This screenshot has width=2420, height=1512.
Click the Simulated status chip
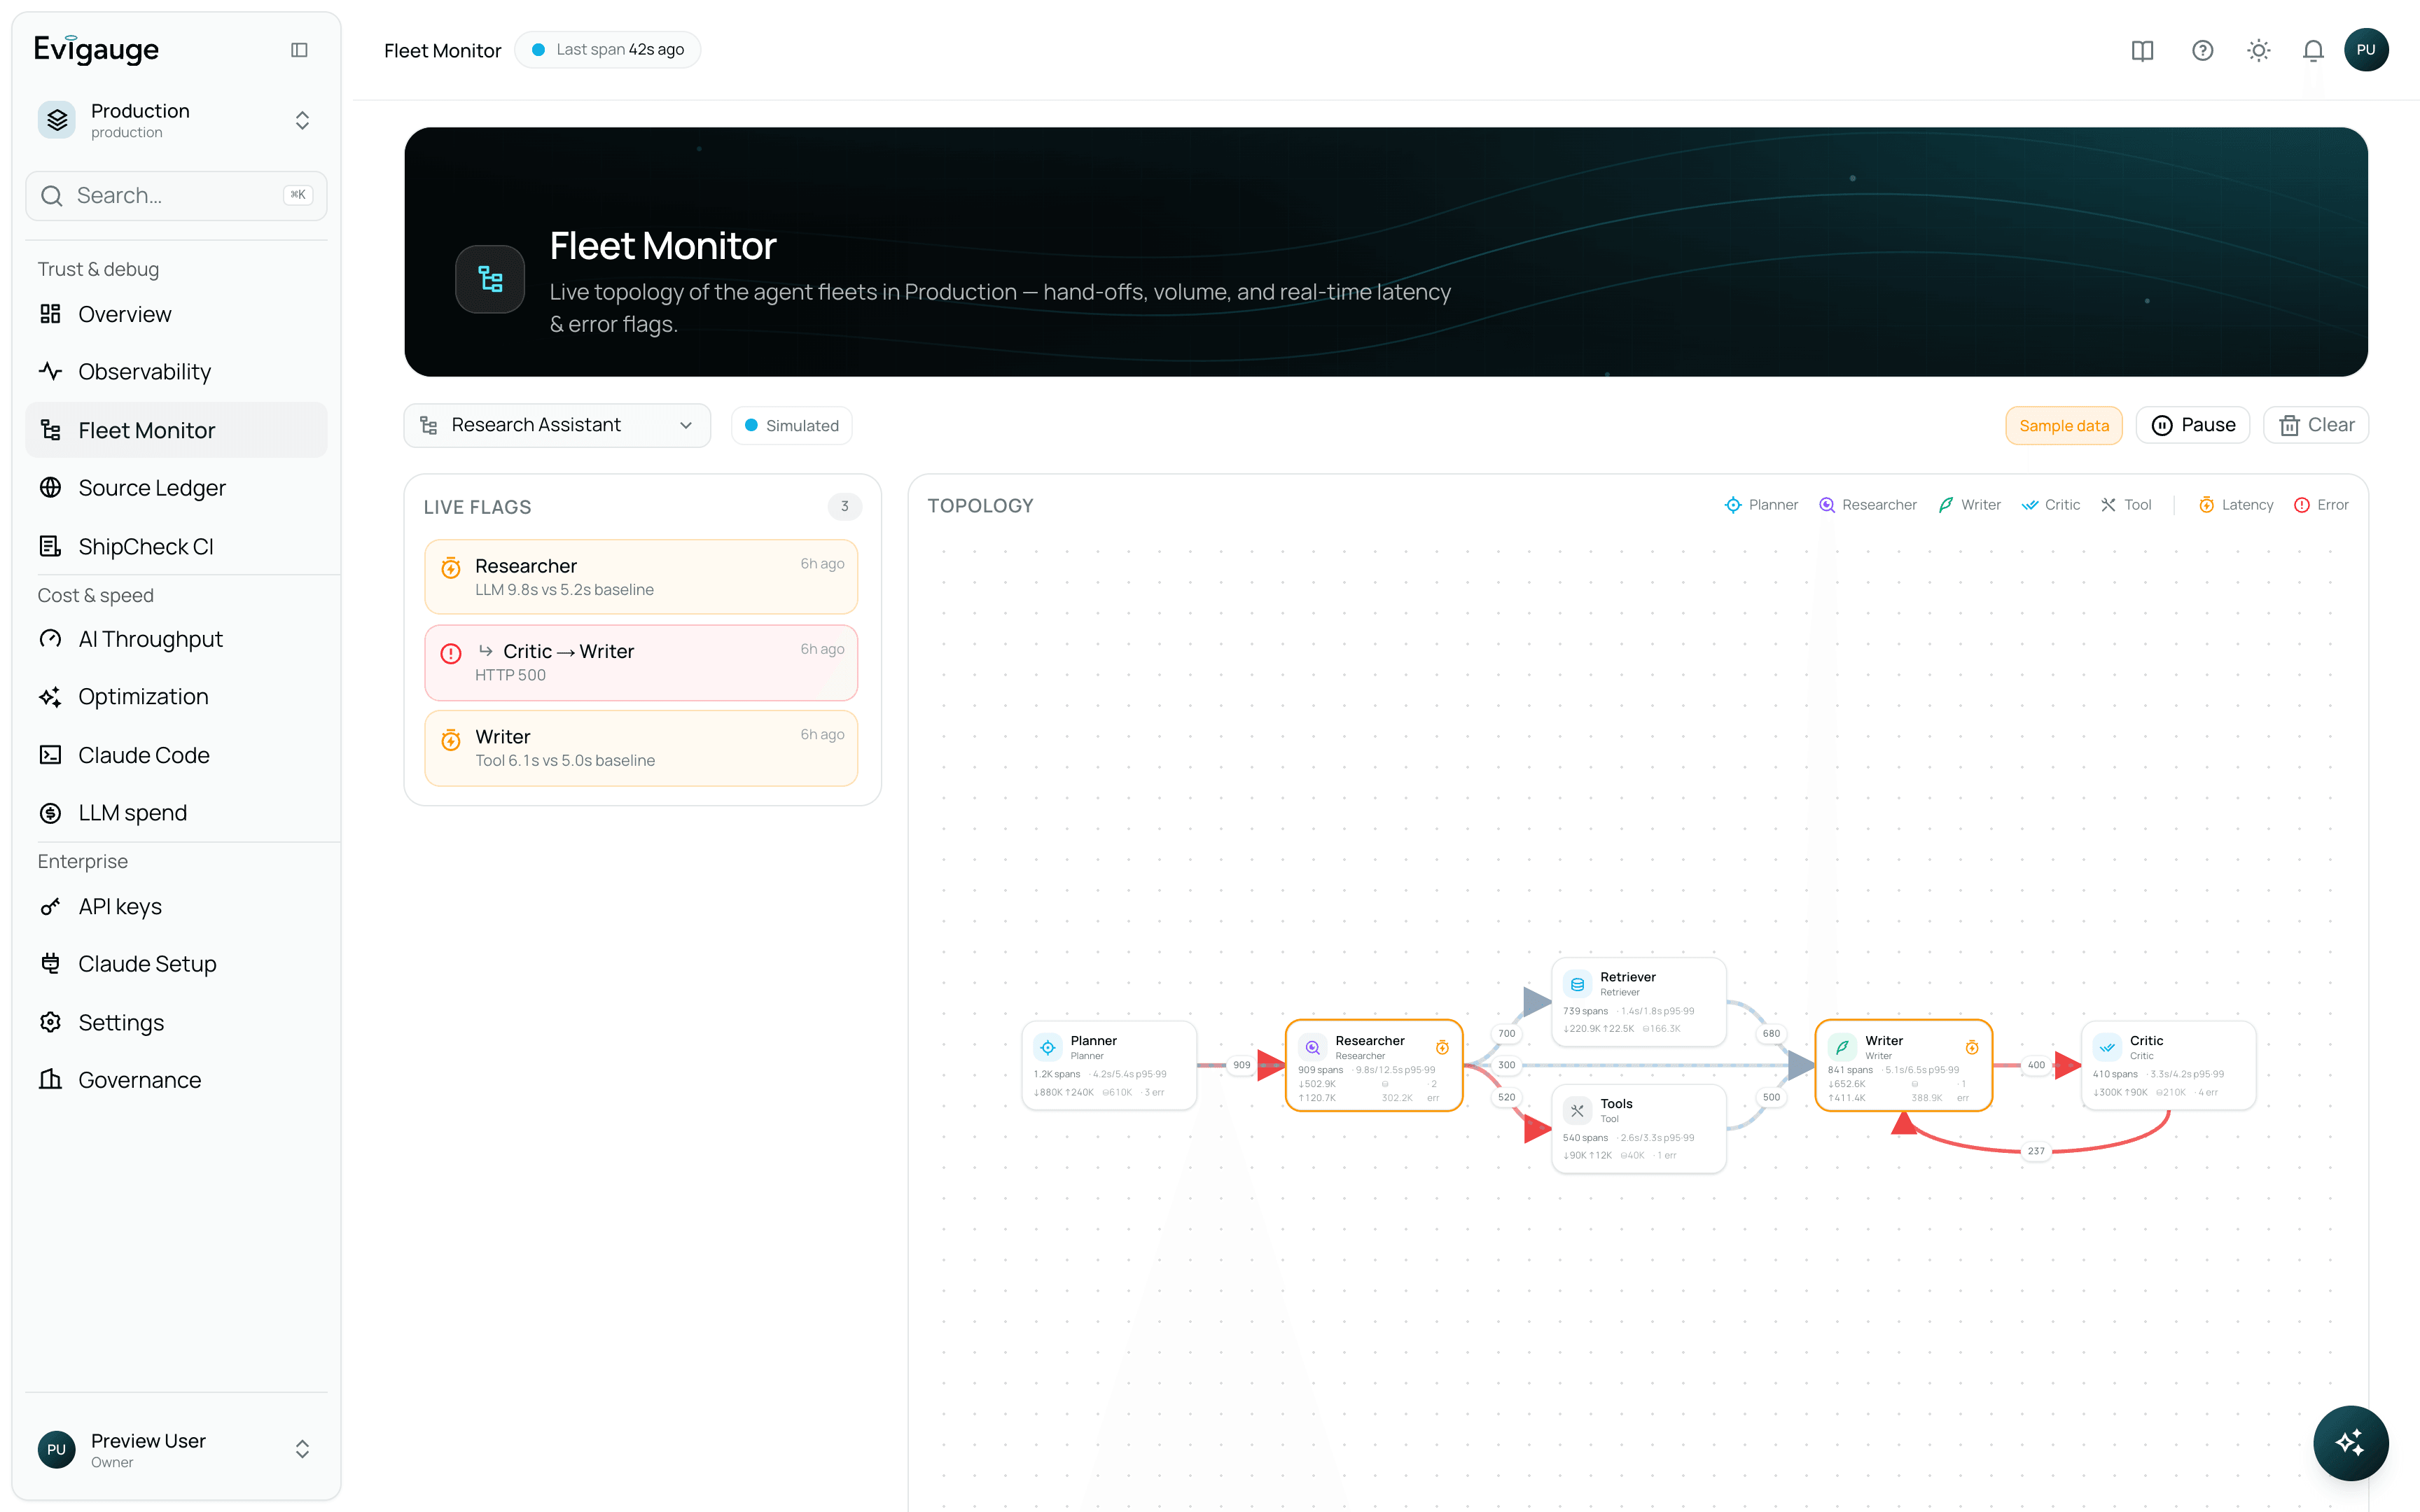tap(791, 425)
